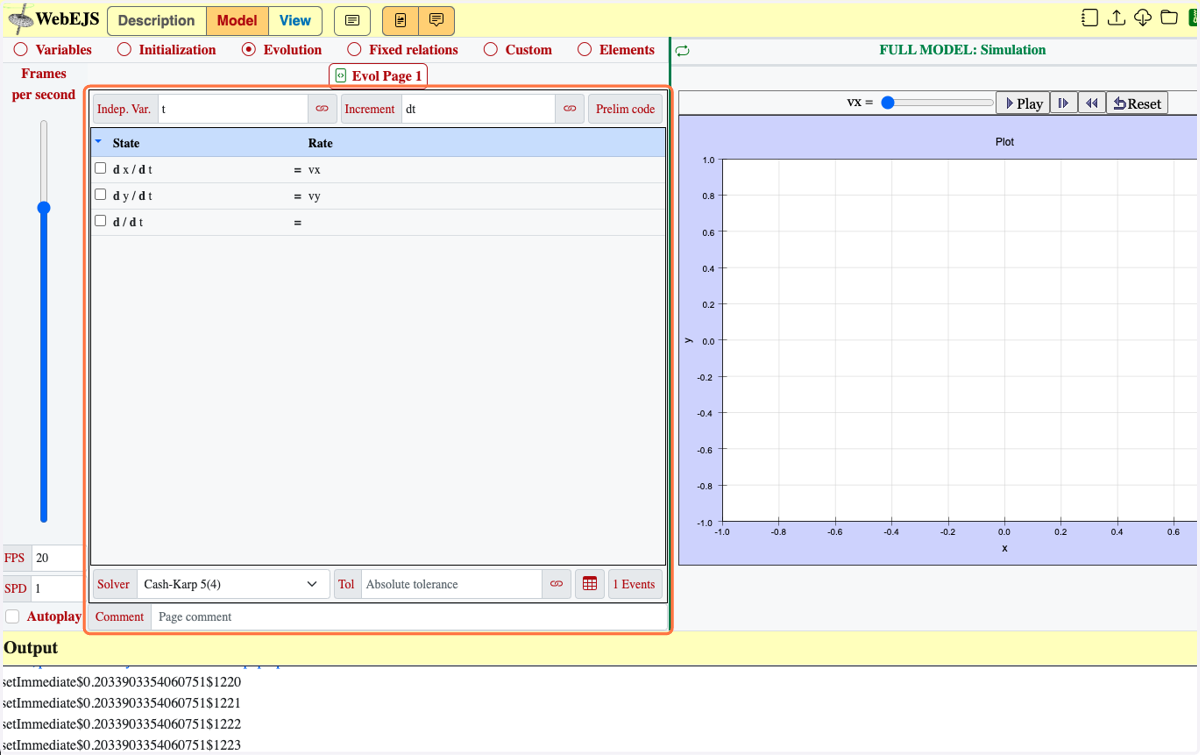This screenshot has width=1200, height=755.
Task: Select the Fixed relations radio button
Action: [354, 49]
